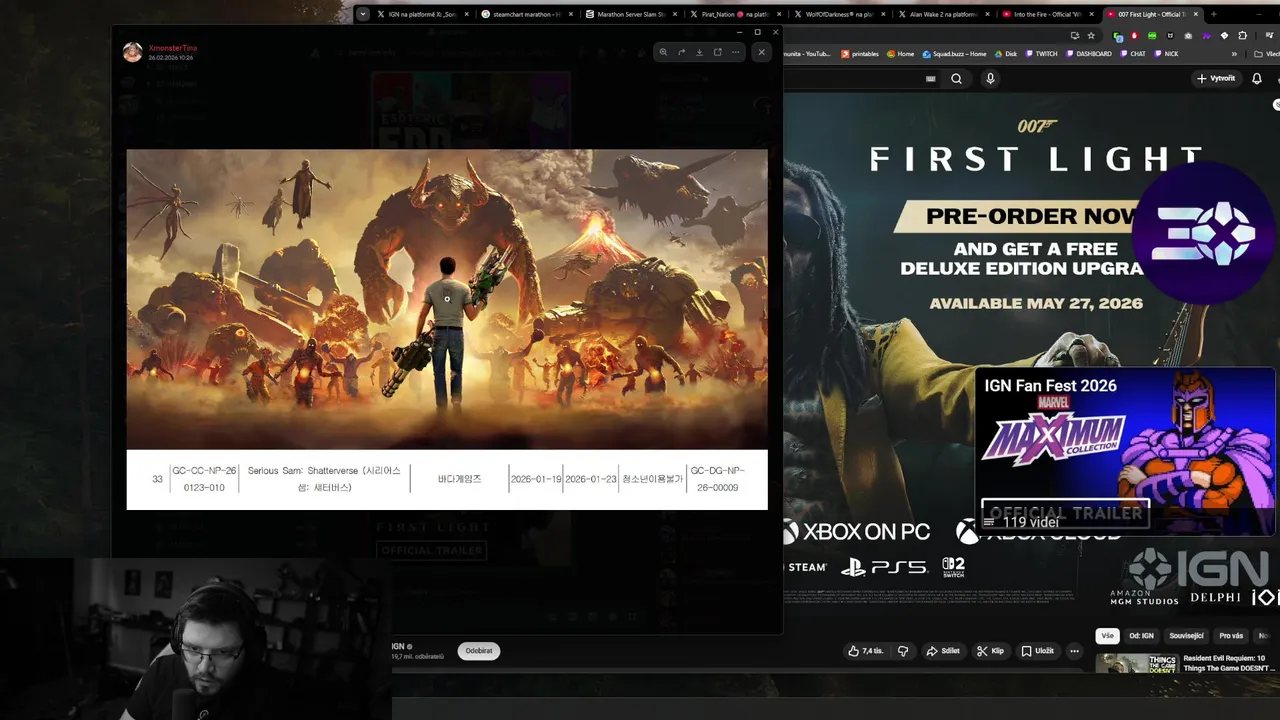Open the IGN channel name
The width and height of the screenshot is (1280, 720).
click(x=398, y=647)
